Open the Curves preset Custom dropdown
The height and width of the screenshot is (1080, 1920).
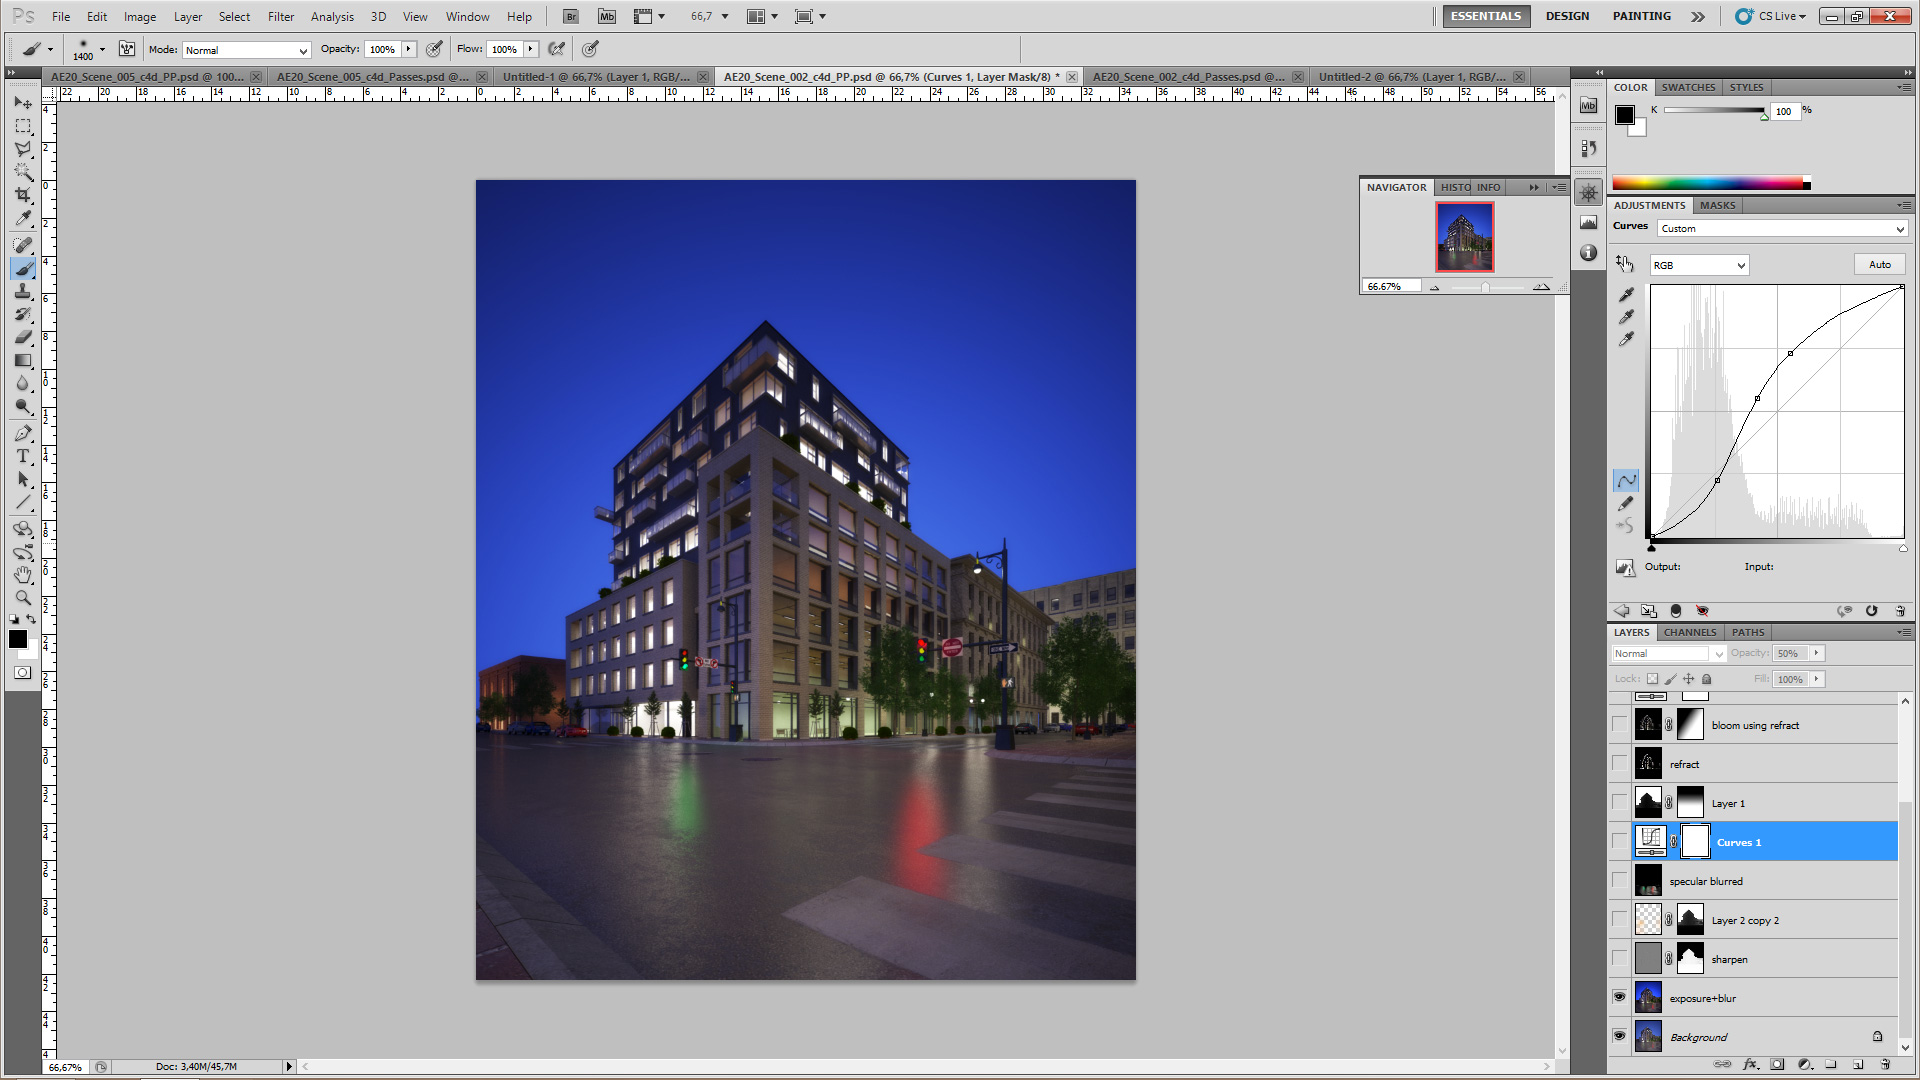click(1782, 229)
